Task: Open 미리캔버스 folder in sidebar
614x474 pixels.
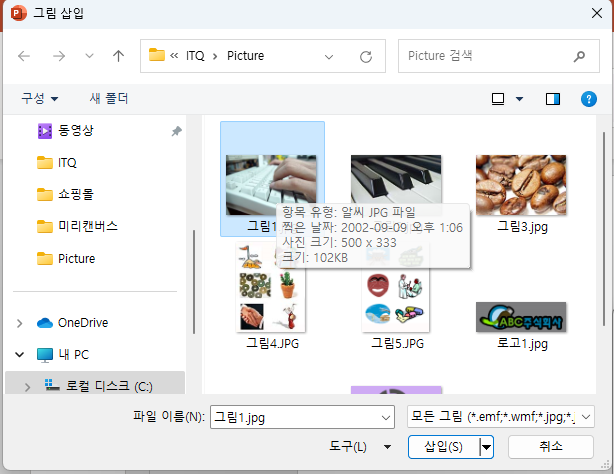Action: (x=78, y=226)
